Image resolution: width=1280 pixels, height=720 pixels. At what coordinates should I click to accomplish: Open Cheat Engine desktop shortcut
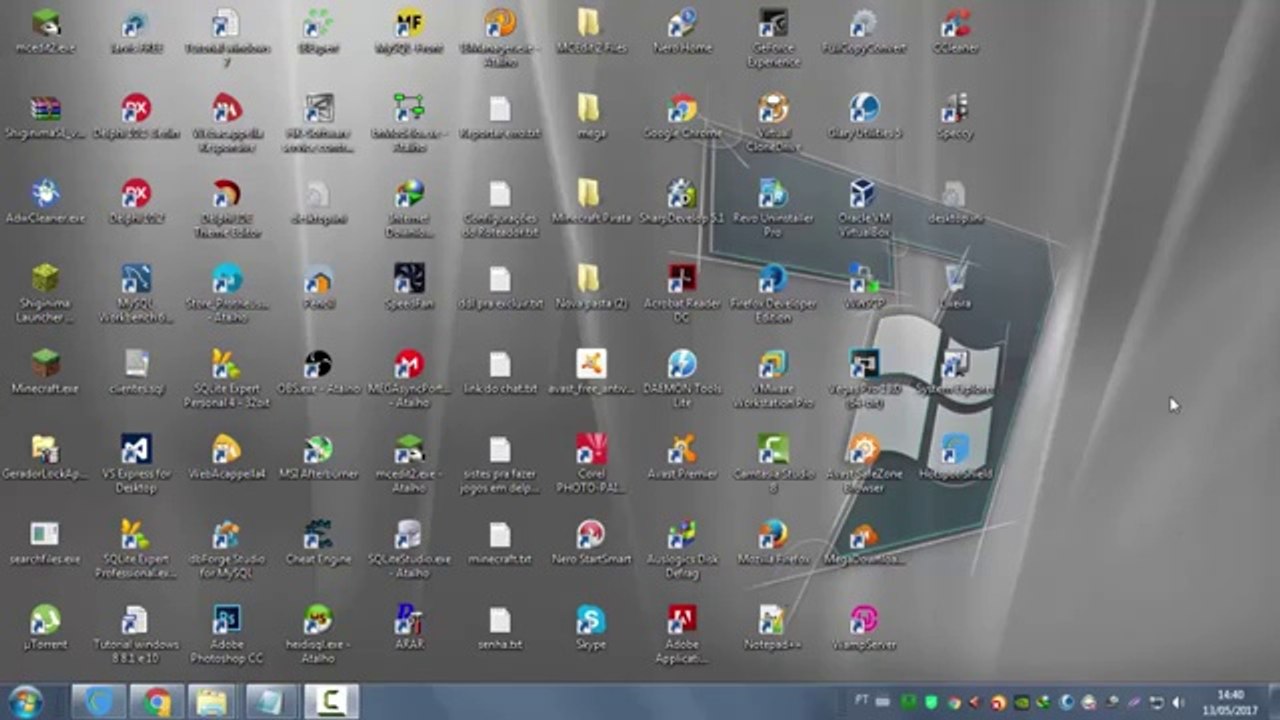tap(318, 542)
